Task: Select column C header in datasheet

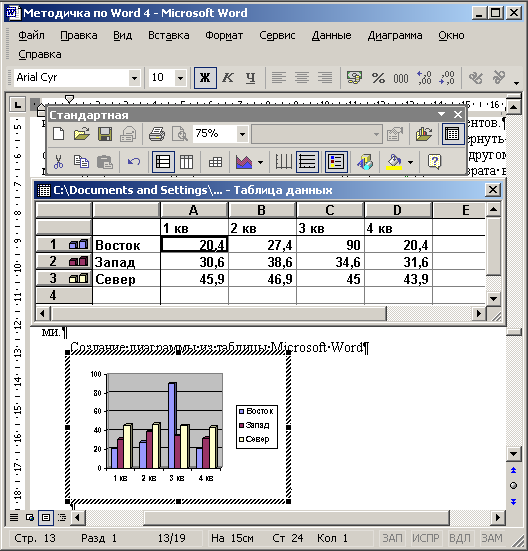Action: (330, 210)
